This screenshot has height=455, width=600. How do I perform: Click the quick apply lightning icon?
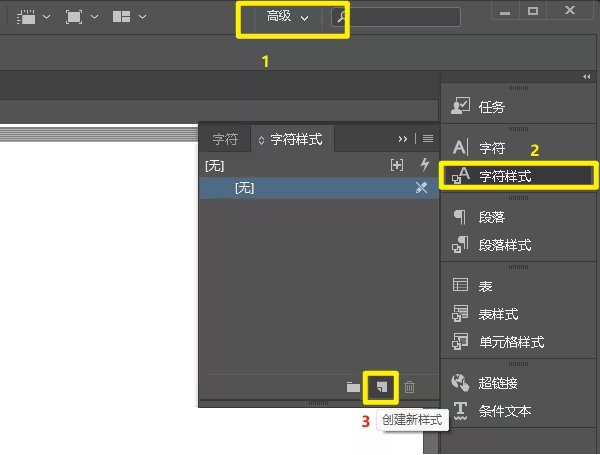[424, 165]
